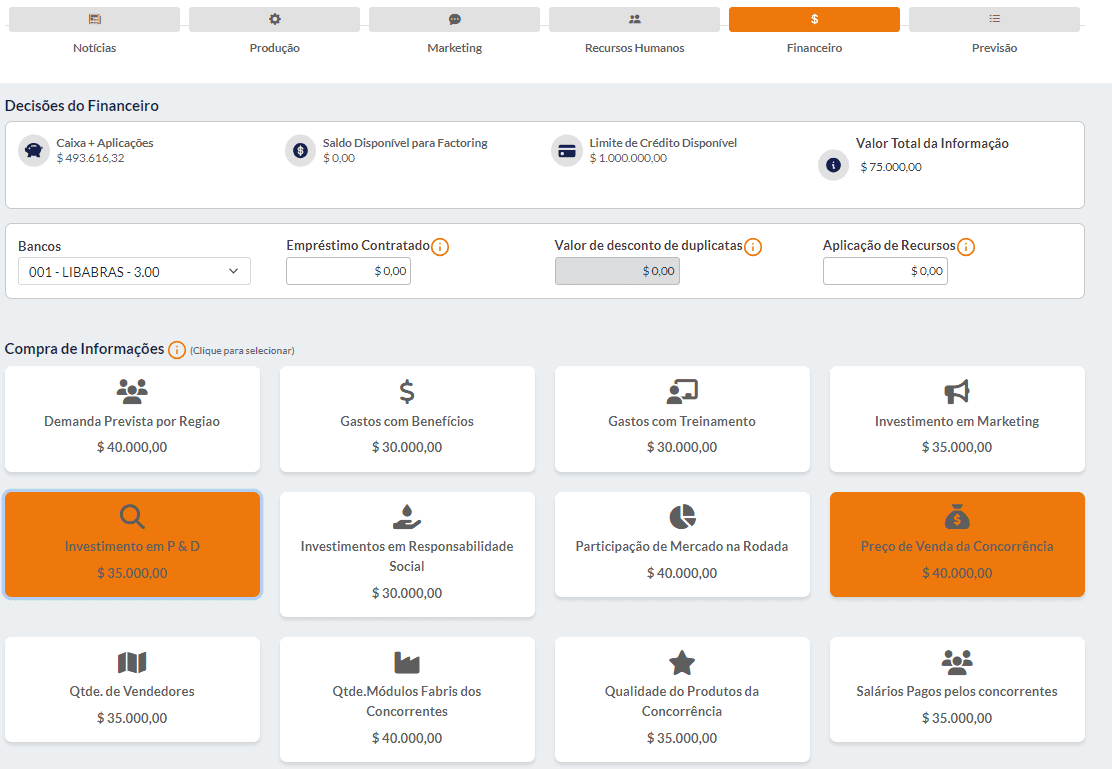Click info icon beside Valor de desconto de duplicatas
The image size is (1112, 769).
[753, 246]
